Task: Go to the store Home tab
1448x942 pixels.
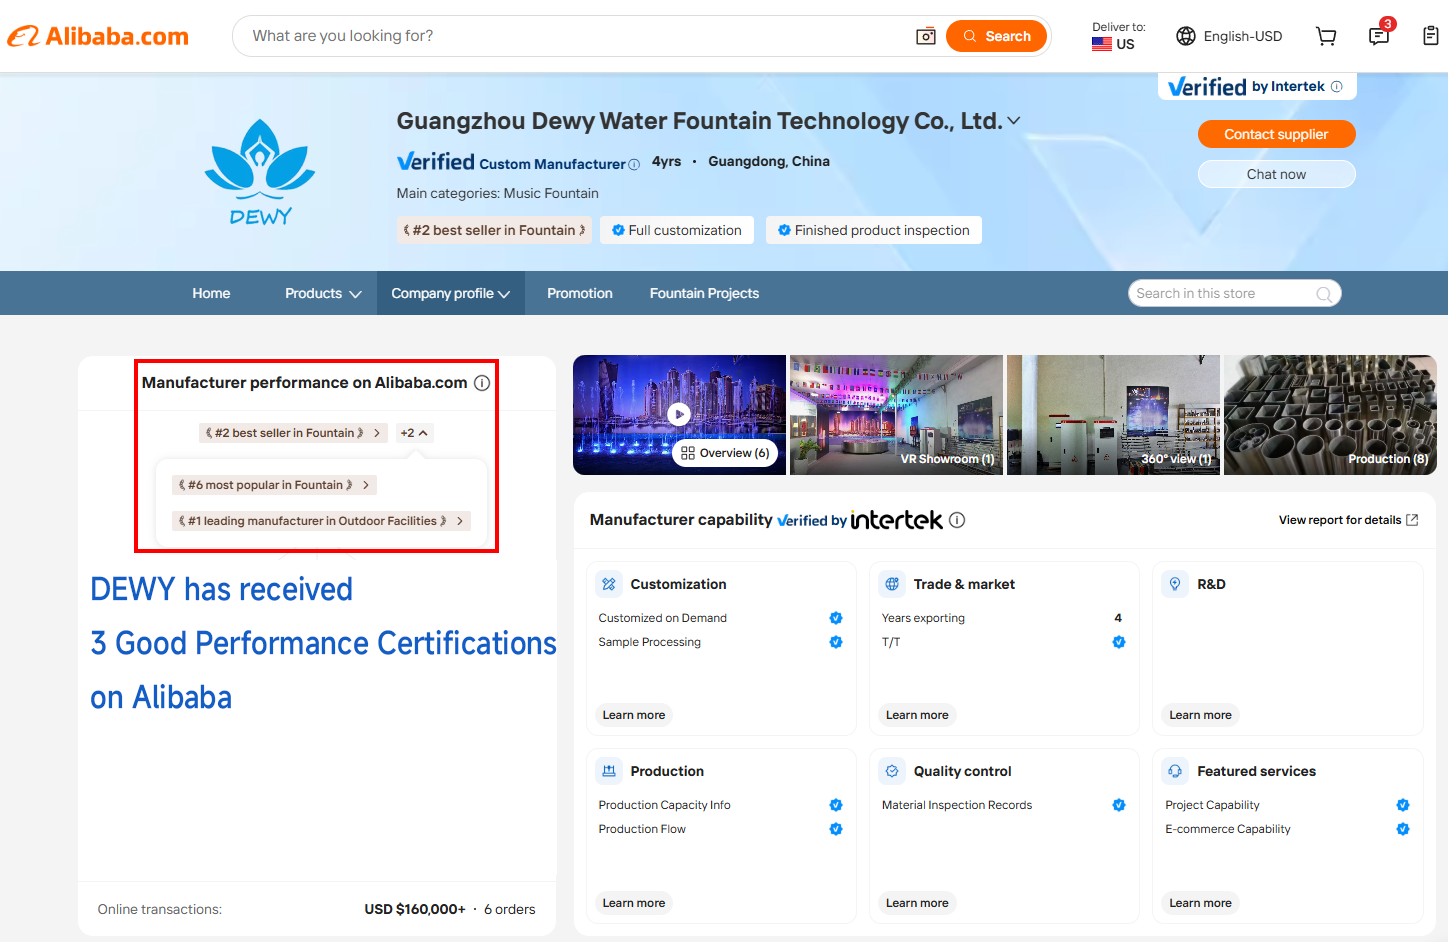Action: point(211,293)
